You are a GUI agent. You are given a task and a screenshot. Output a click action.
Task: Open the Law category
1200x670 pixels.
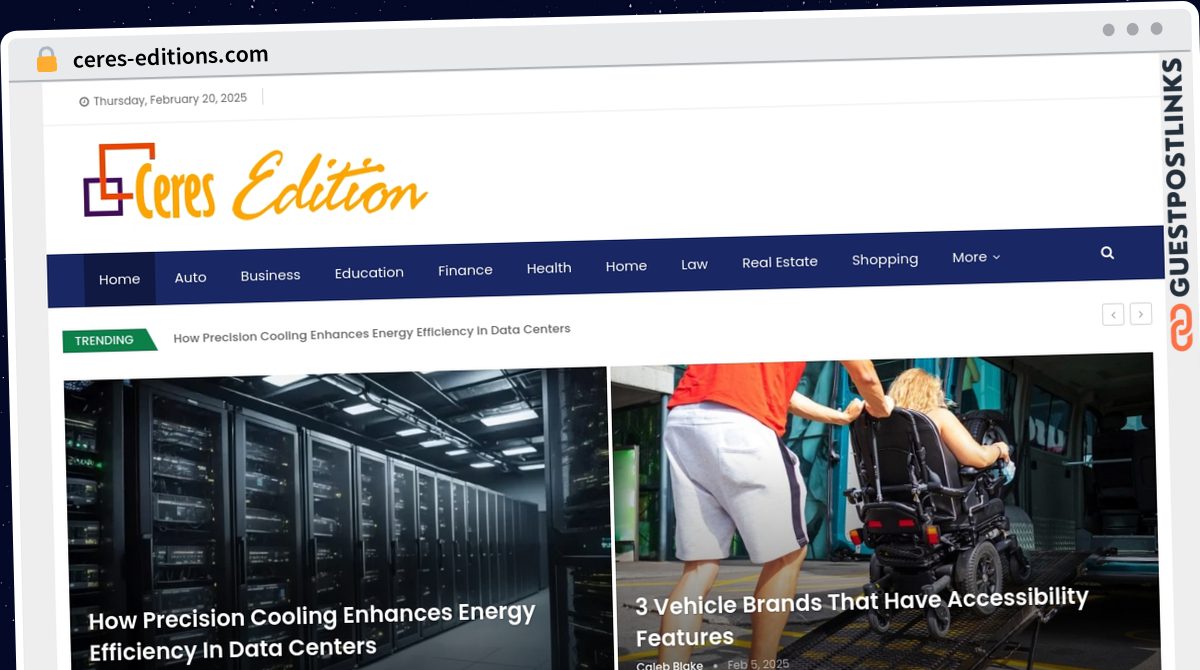694,264
